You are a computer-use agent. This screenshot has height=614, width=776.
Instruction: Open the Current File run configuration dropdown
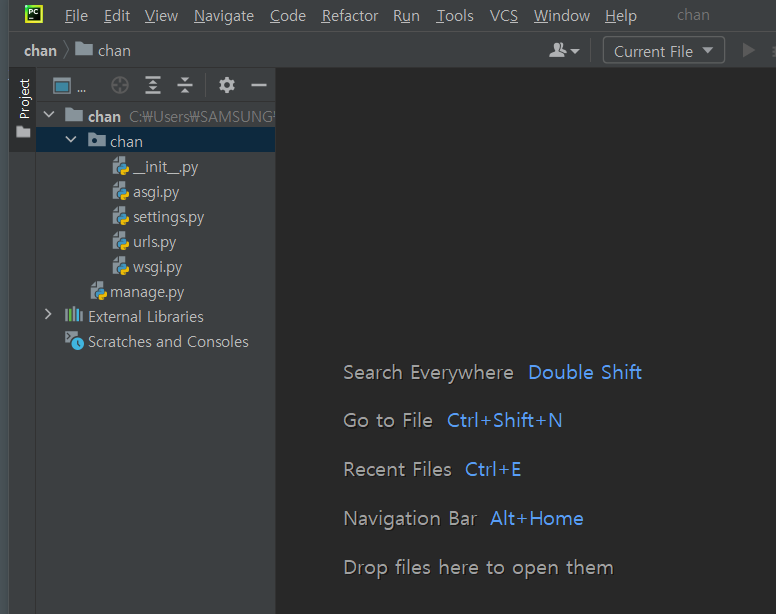(663, 50)
